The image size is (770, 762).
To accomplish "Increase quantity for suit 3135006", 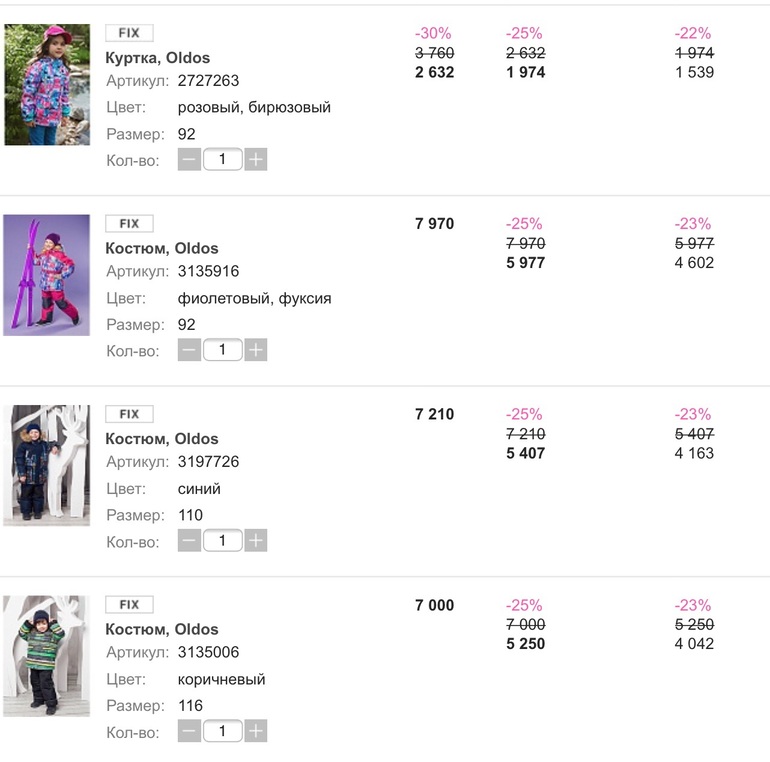I will pos(256,731).
